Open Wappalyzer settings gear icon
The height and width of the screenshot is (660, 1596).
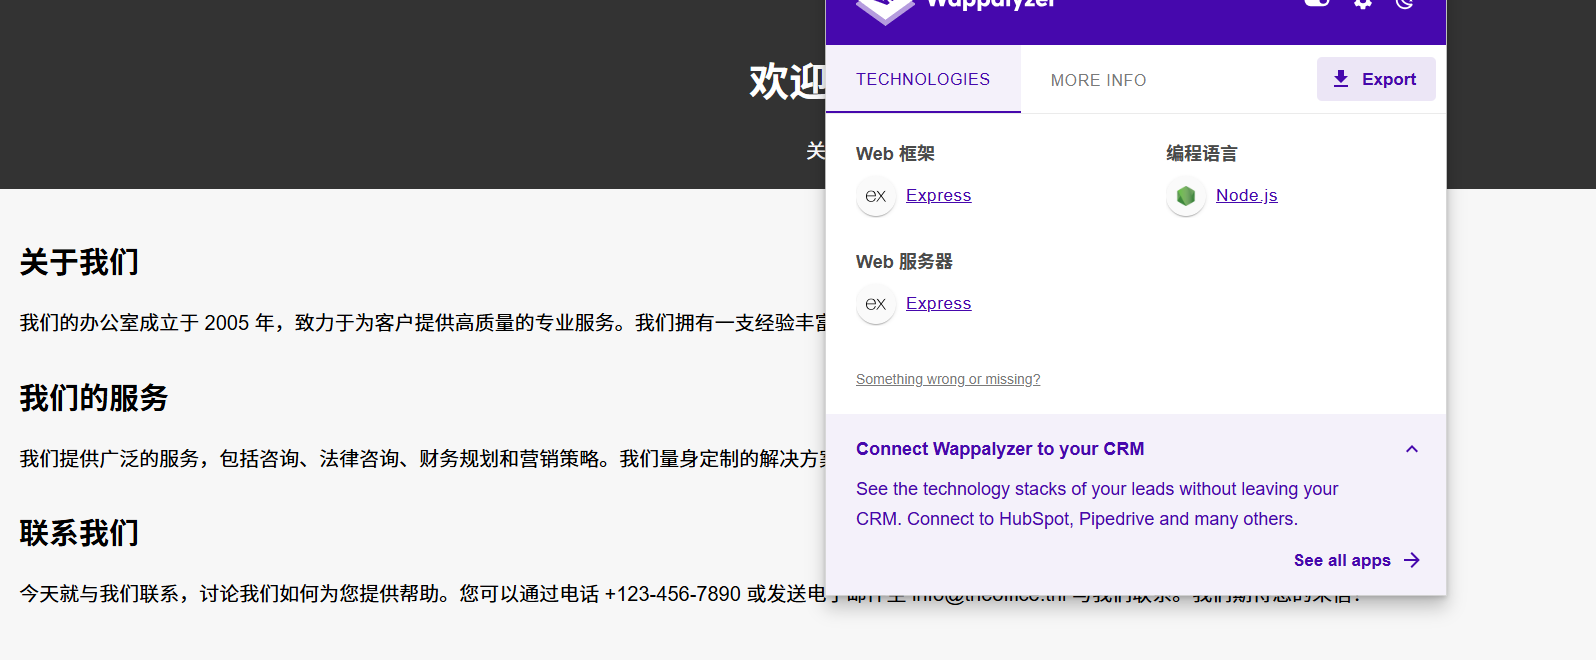point(1362,3)
